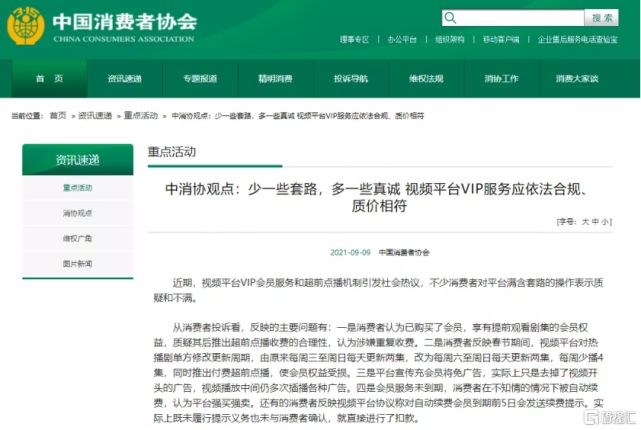Click the magnifier icon in search box
Image resolution: width=641 pixels, height=430 pixels.
coord(450,18)
